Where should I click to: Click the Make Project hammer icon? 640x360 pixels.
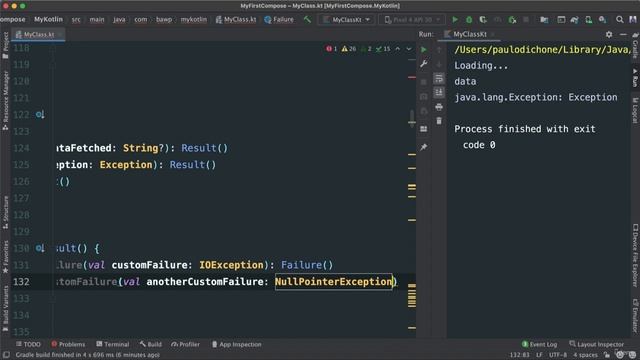click(307, 19)
